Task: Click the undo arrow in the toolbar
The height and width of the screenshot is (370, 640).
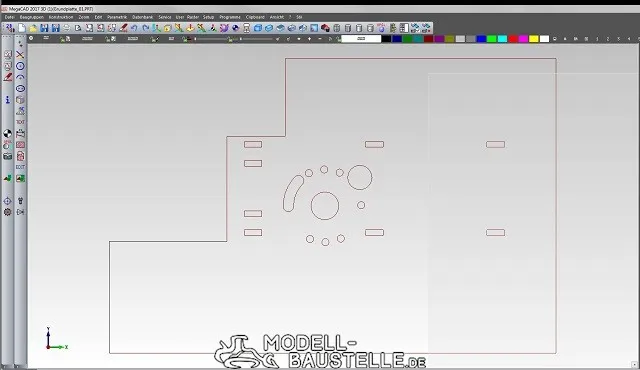Action: (x=134, y=28)
